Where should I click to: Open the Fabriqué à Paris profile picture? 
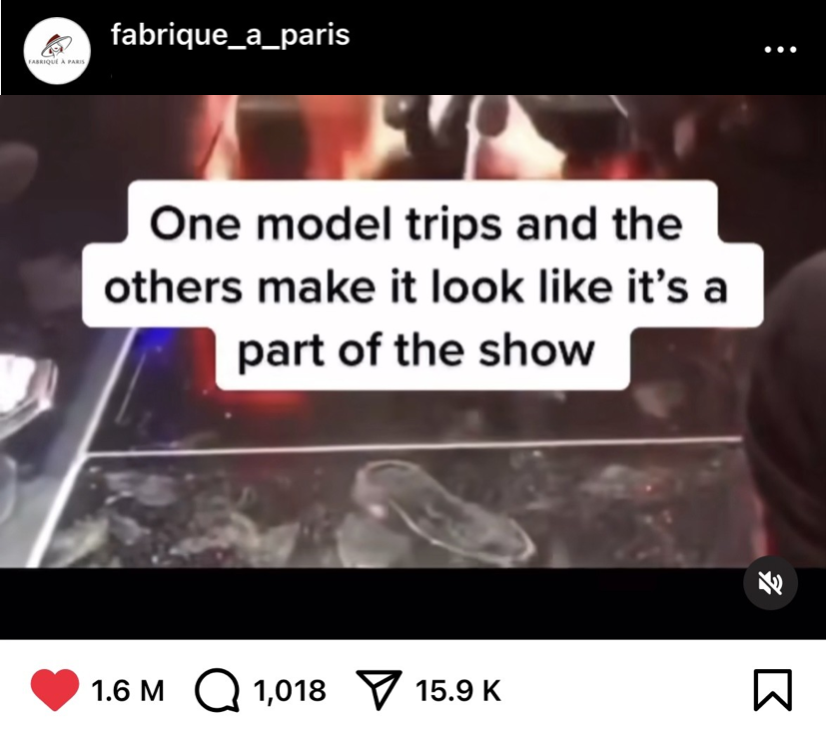57,51
